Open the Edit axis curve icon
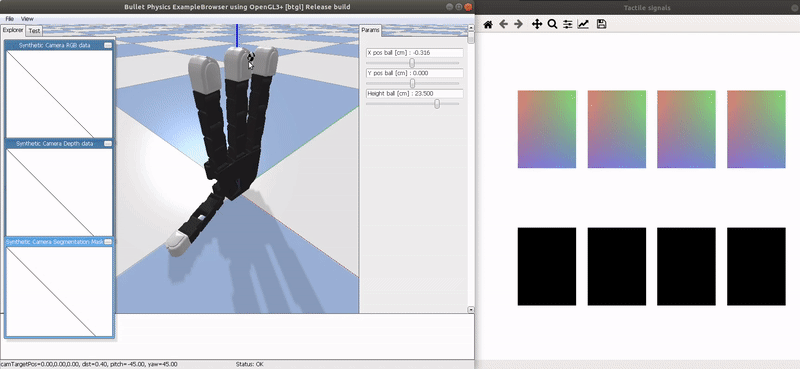The image size is (800, 369). pyautogui.click(x=583, y=24)
